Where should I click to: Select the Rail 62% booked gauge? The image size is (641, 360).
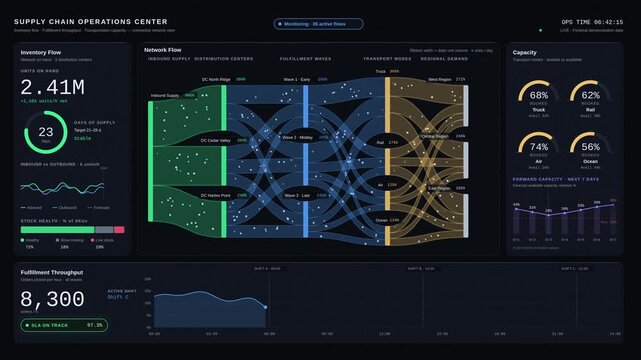[590, 98]
